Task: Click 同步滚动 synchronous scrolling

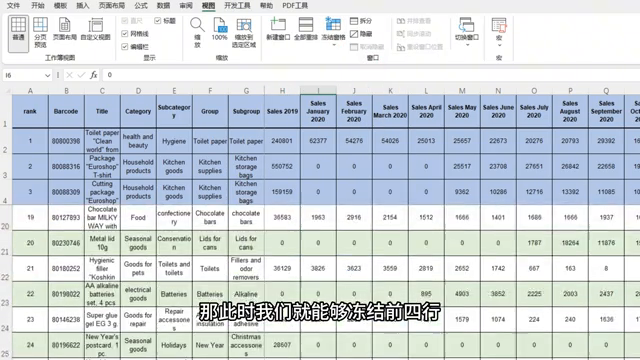Action: pyautogui.click(x=414, y=34)
